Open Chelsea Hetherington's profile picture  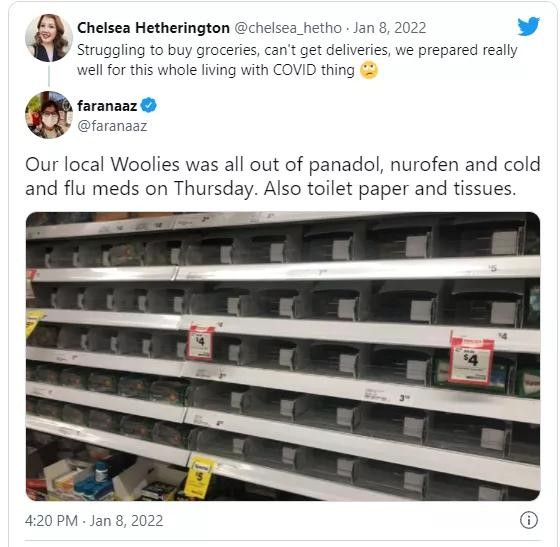pos(49,38)
